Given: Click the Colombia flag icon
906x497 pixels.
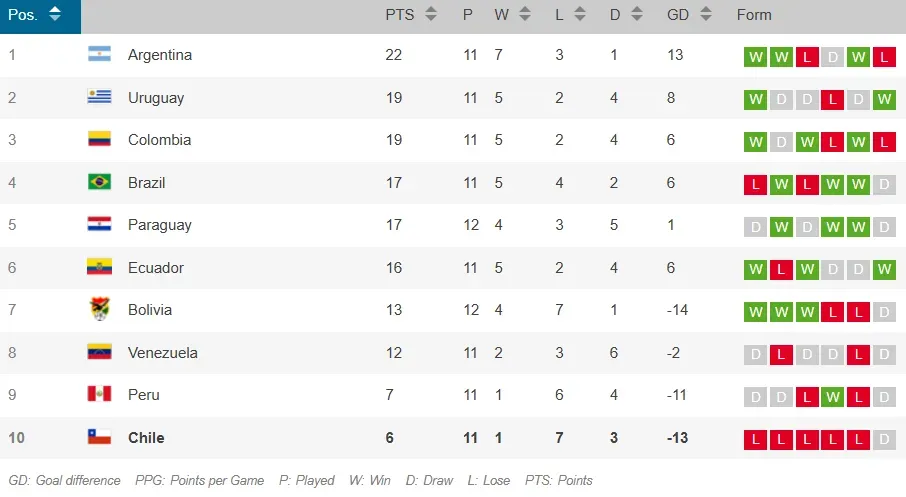Looking at the screenshot, I should click(99, 140).
